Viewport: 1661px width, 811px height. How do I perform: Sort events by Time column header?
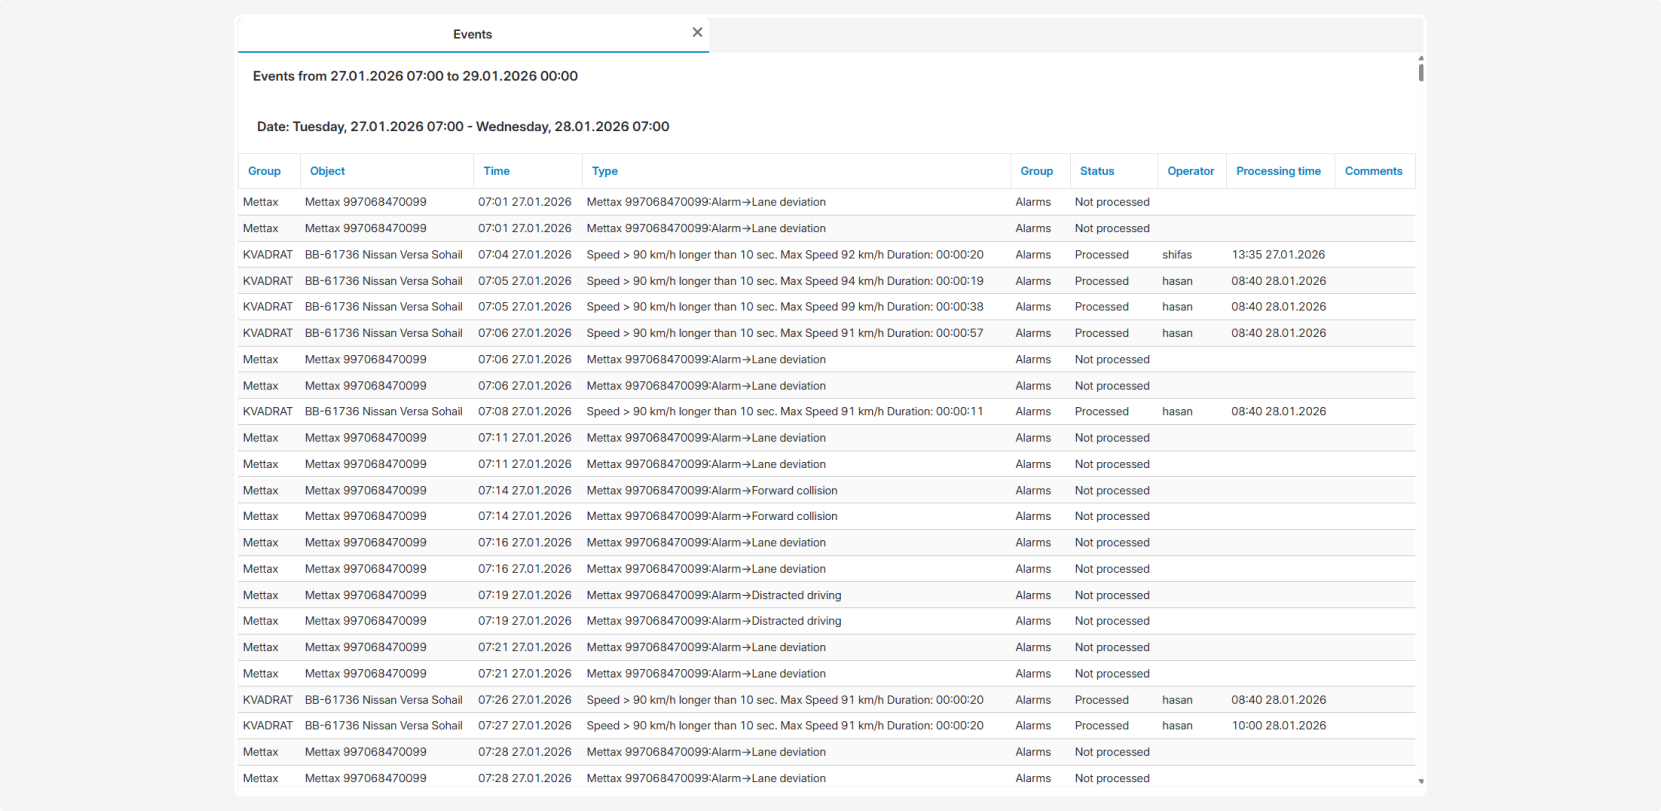(496, 171)
